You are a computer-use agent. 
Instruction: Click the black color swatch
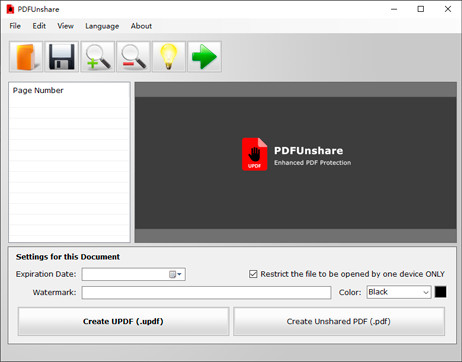click(440, 292)
